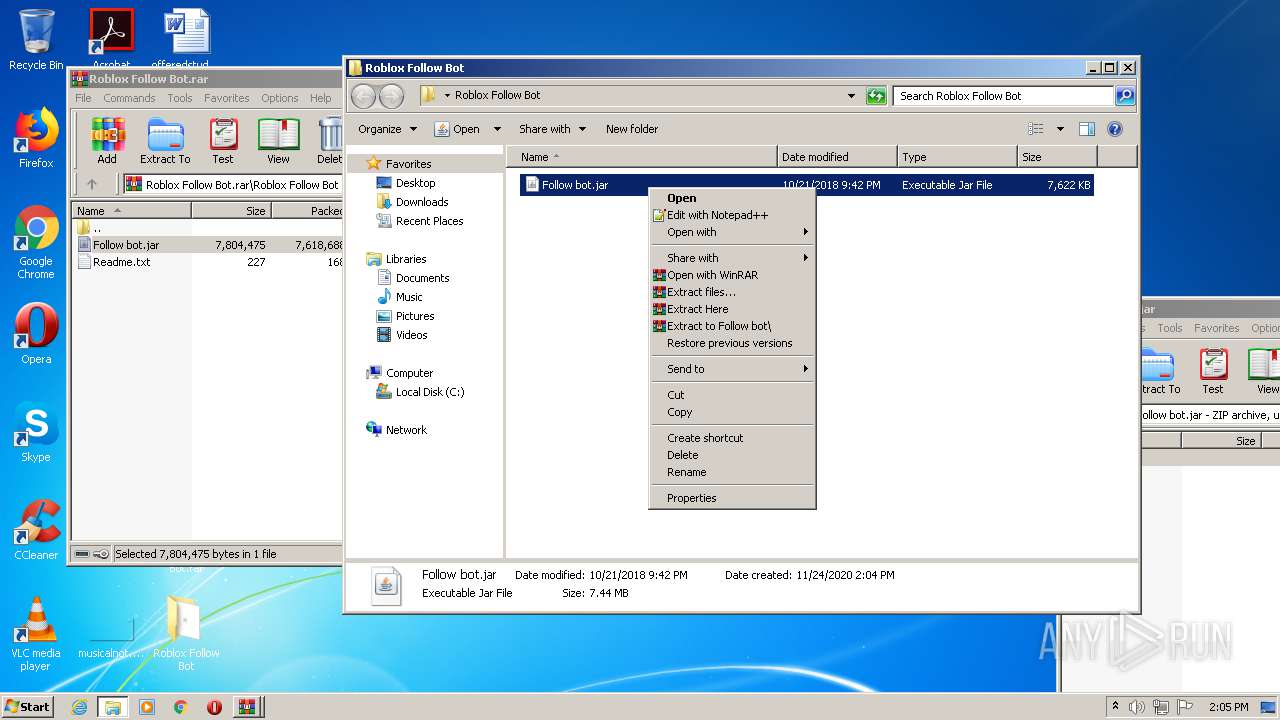The width and height of the screenshot is (1280, 720).
Task: Choose Rename in context menu
Action: (x=732, y=472)
